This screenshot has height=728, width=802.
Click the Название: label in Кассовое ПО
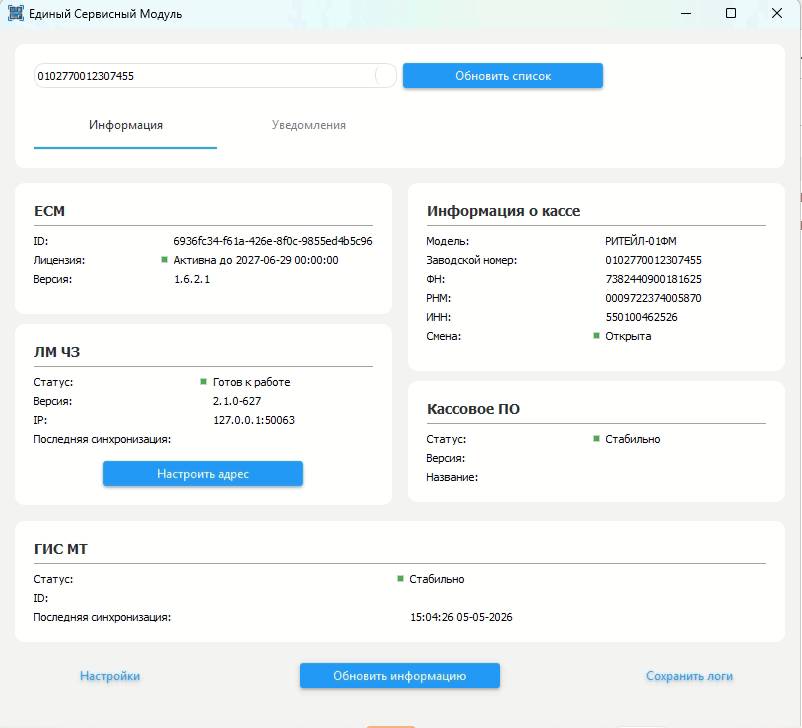click(x=452, y=477)
